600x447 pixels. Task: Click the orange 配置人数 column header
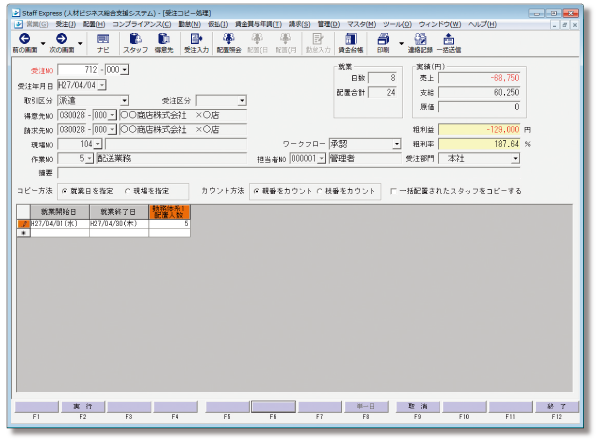pos(170,212)
